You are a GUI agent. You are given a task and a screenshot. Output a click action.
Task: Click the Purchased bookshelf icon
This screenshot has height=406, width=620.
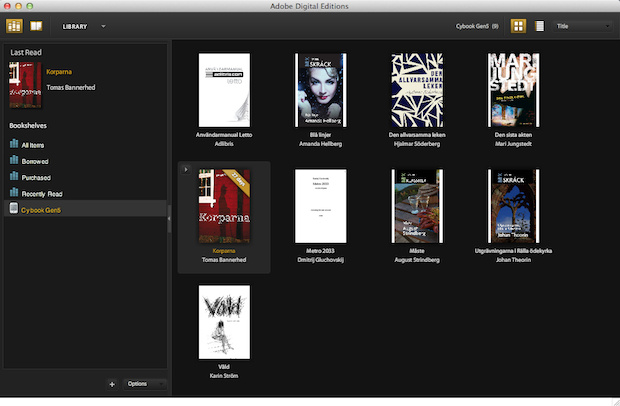(13, 177)
